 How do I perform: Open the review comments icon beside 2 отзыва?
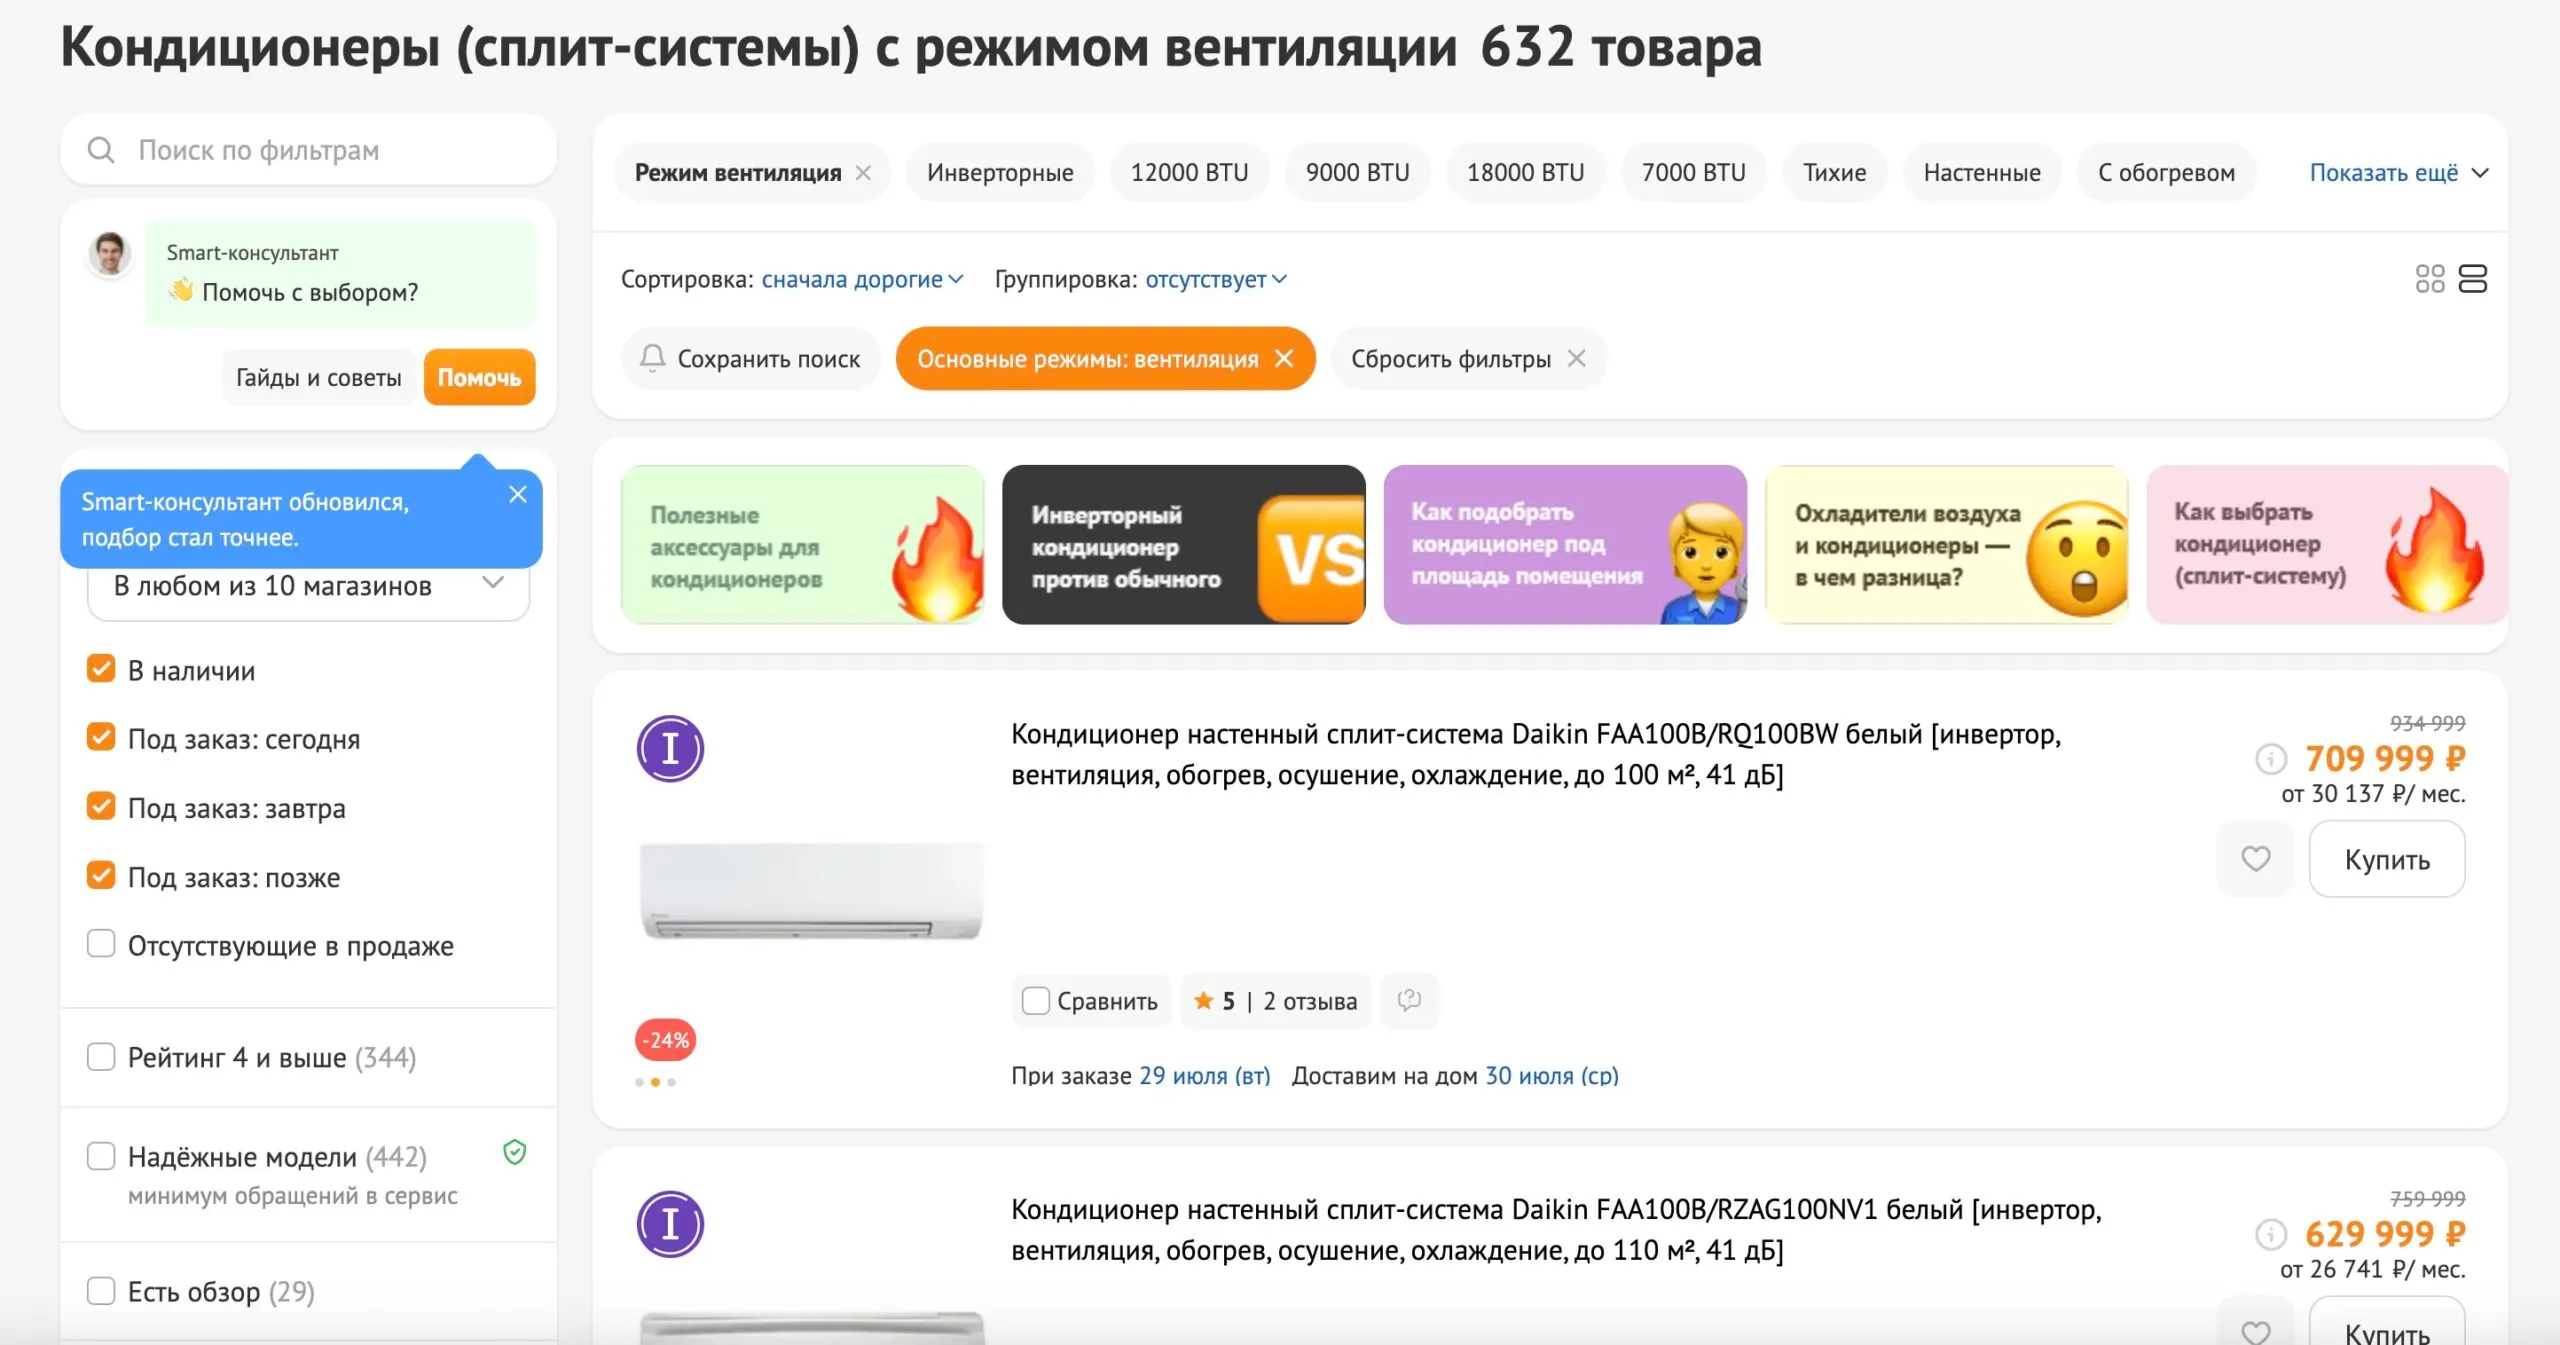pos(1409,1000)
